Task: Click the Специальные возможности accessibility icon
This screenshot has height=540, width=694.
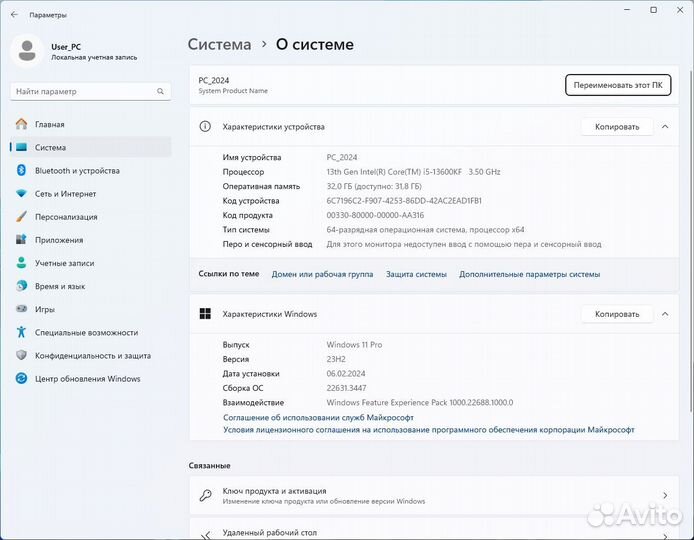Action: pyautogui.click(x=21, y=332)
